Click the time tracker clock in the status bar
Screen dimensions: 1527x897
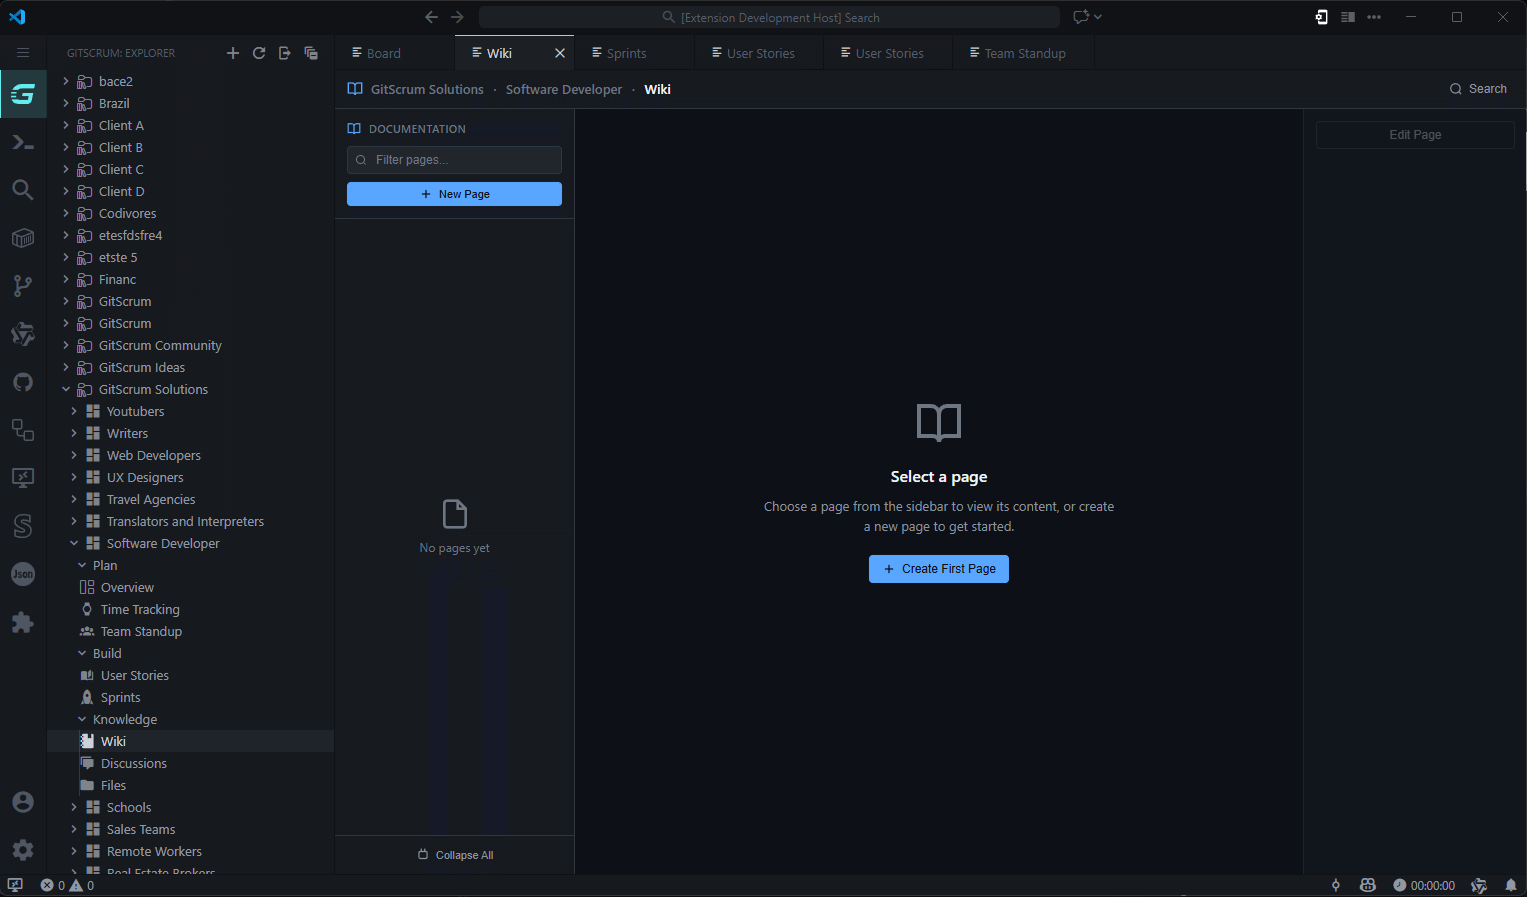[1425, 885]
